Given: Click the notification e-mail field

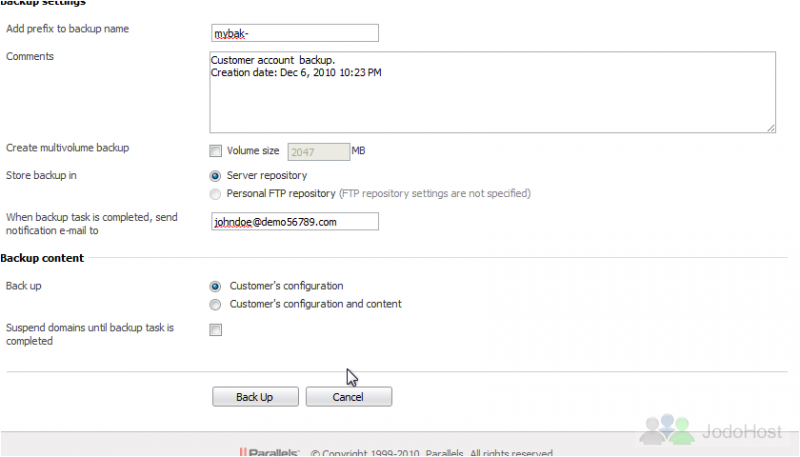Looking at the screenshot, I should [x=295, y=222].
